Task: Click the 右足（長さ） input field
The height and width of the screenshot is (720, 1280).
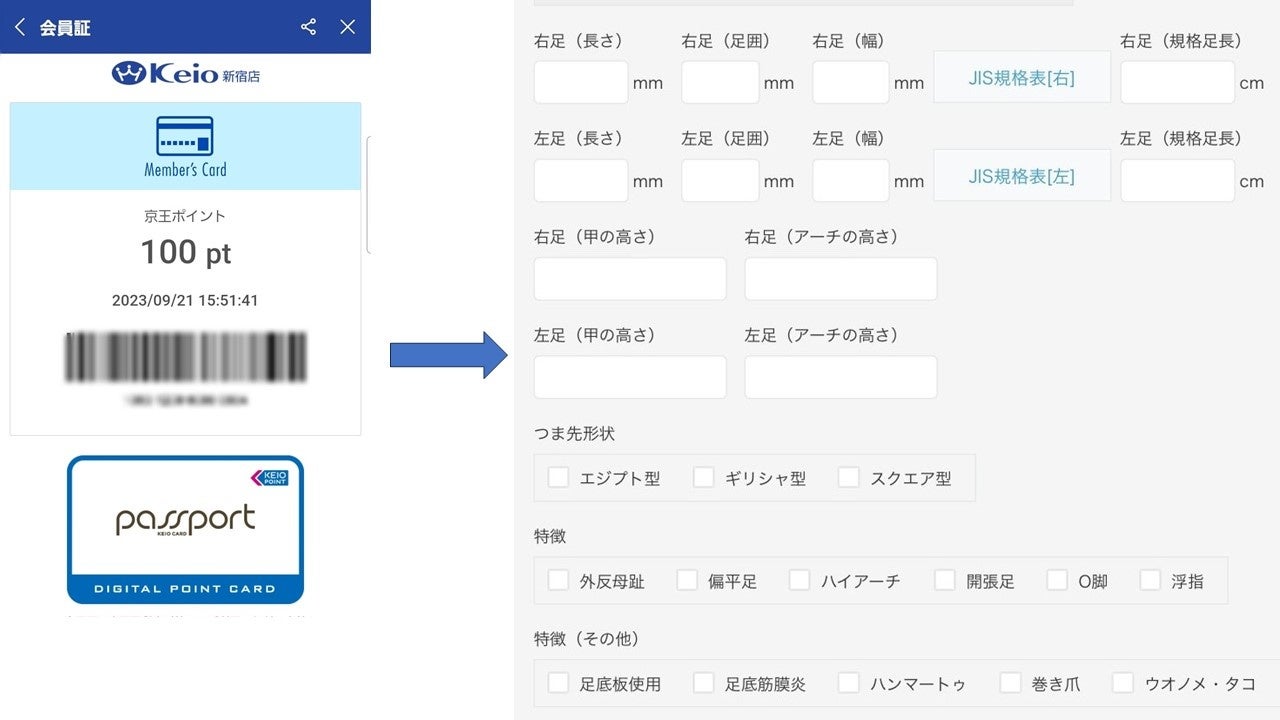Action: [580, 83]
